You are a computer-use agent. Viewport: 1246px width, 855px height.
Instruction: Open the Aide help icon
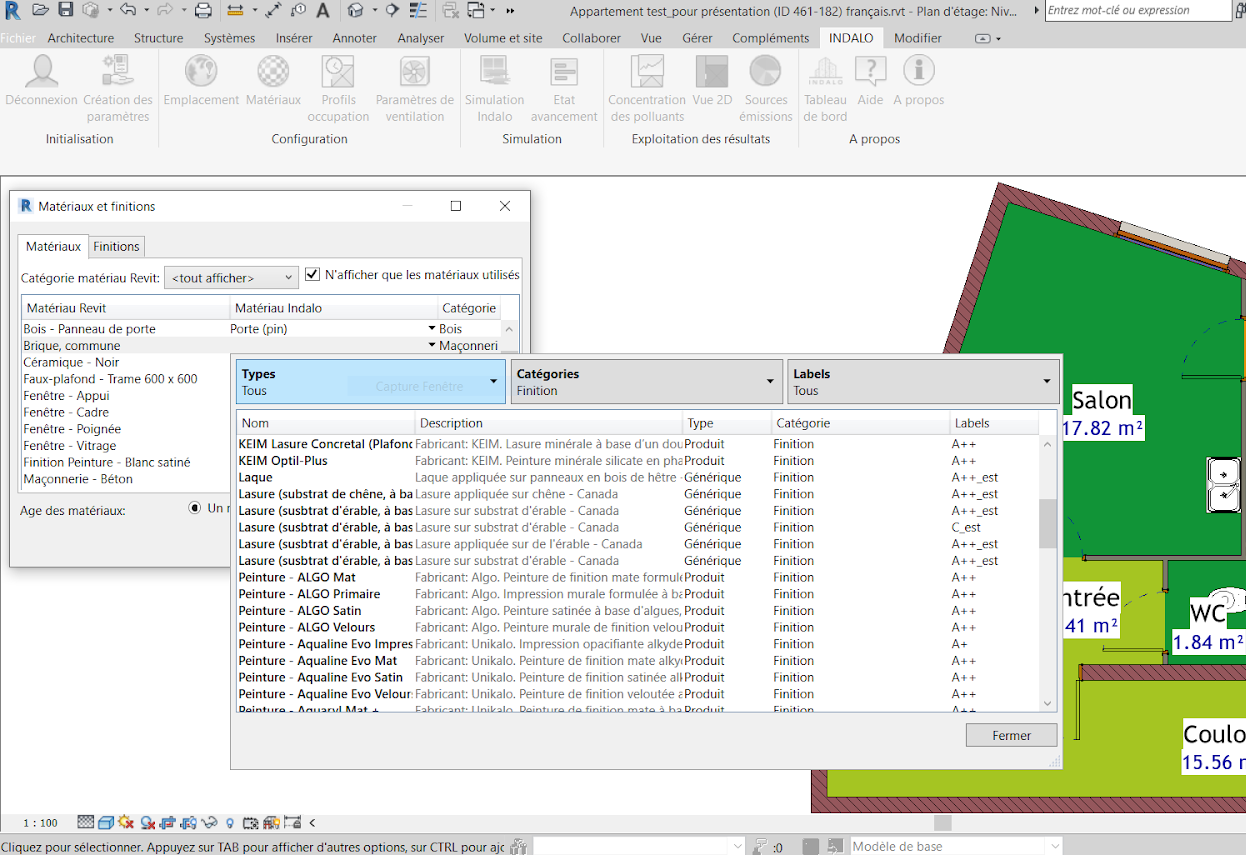coord(870,73)
